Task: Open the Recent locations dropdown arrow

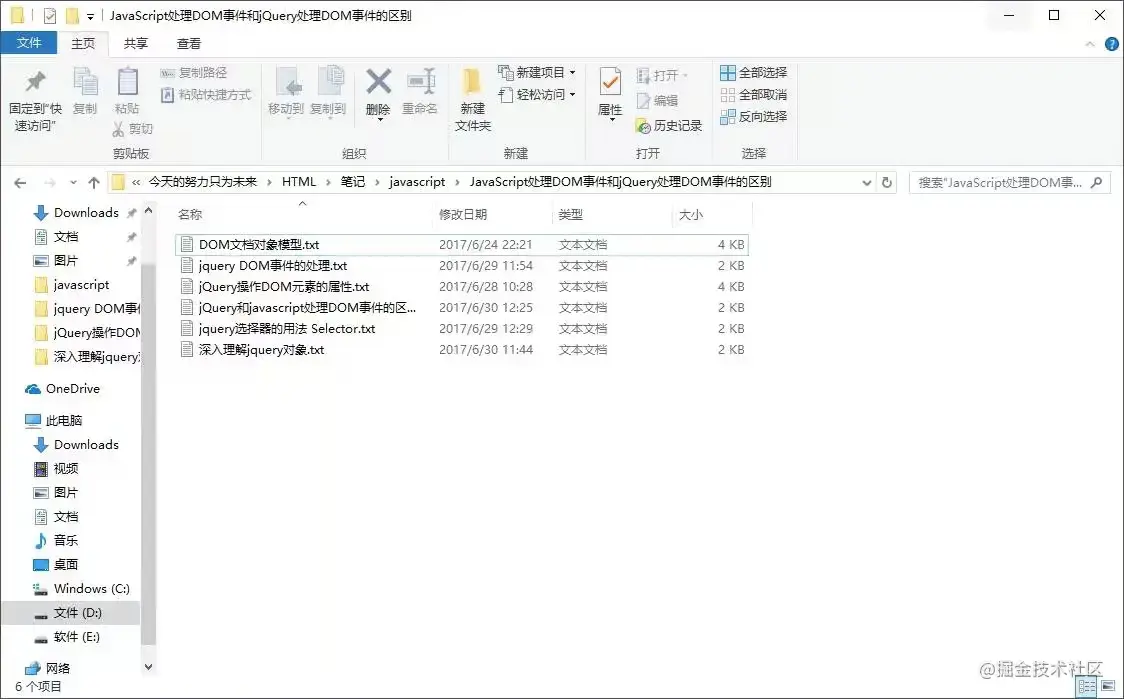Action: pos(73,183)
